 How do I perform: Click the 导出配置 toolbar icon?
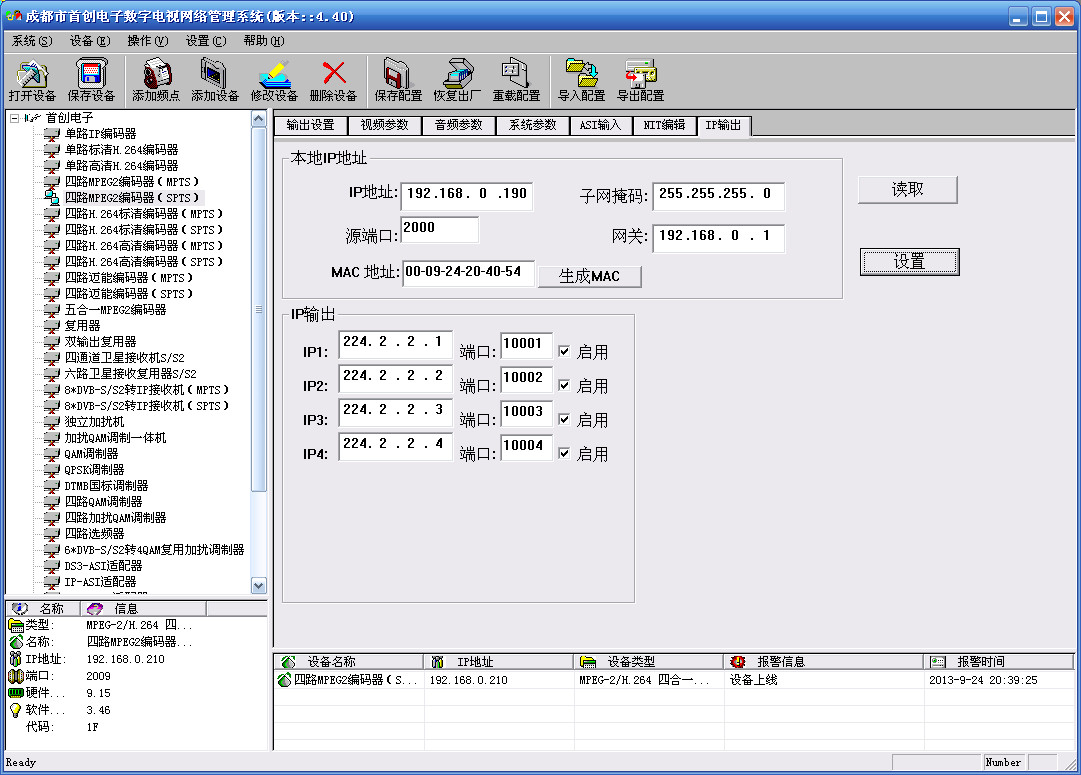(x=640, y=73)
